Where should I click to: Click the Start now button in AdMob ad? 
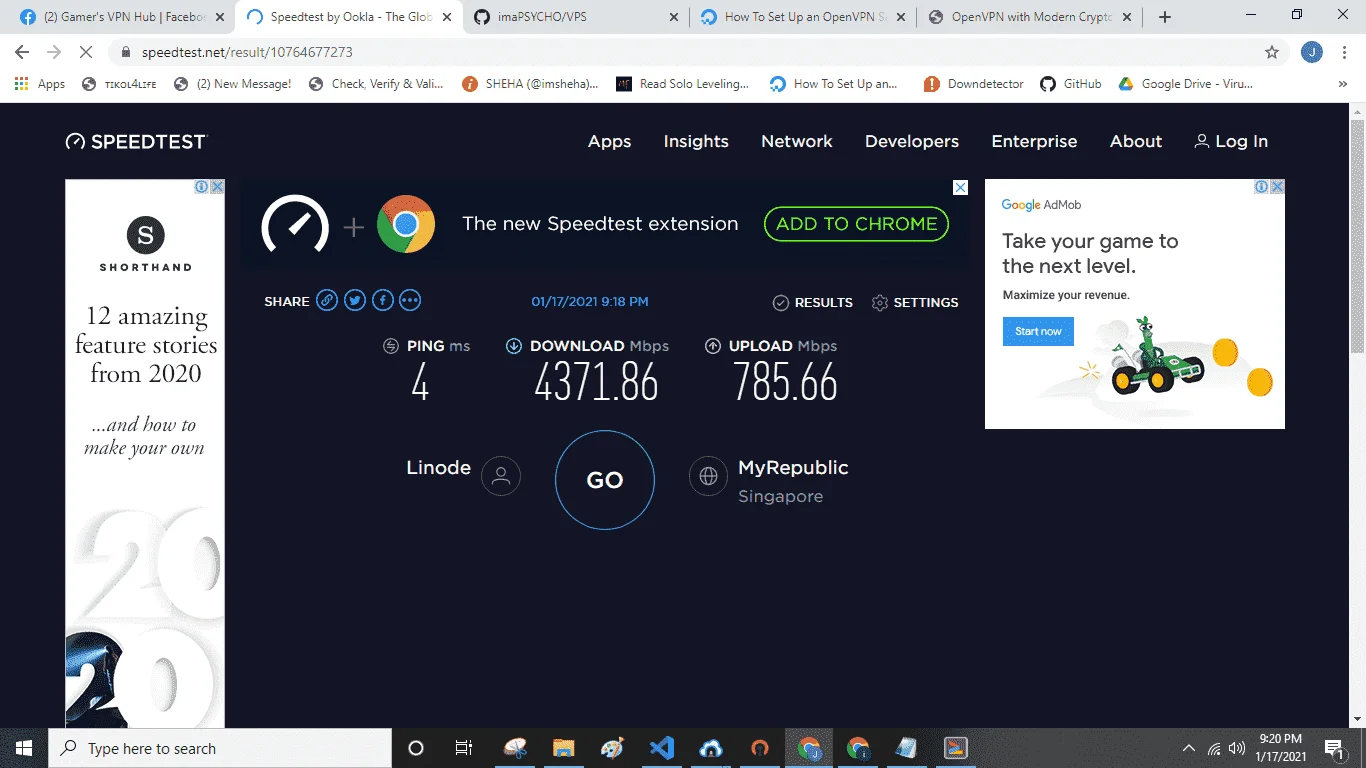point(1038,331)
